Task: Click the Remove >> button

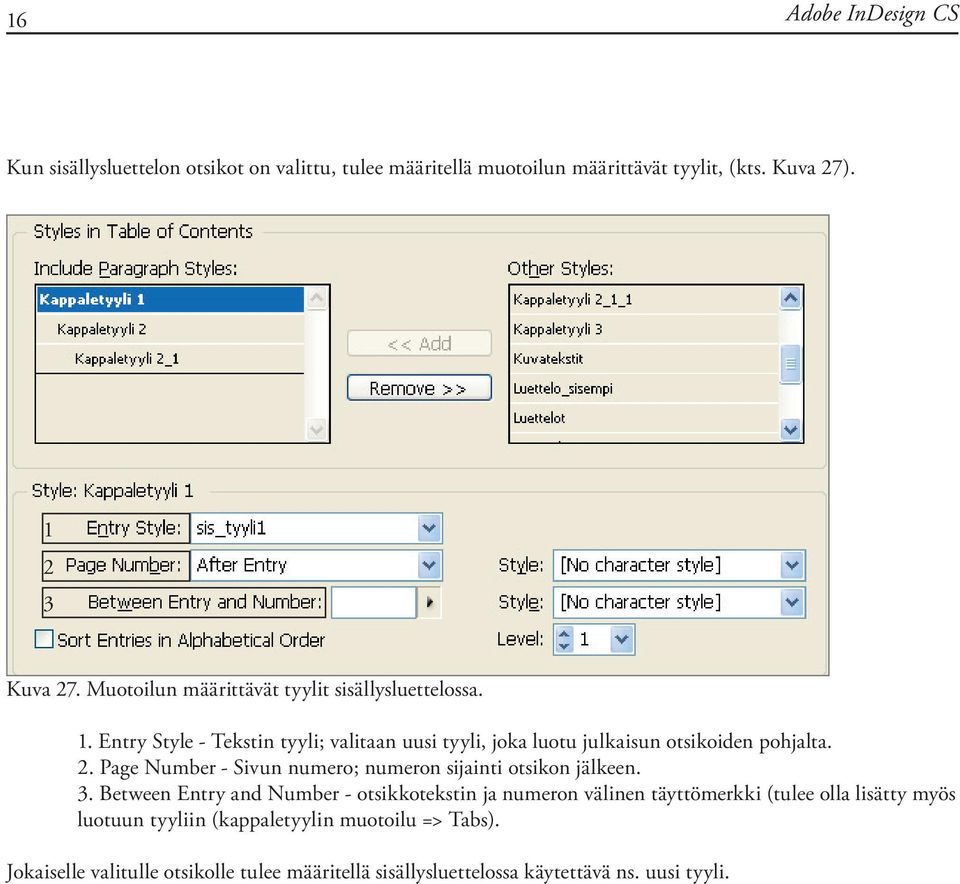Action: [419, 388]
